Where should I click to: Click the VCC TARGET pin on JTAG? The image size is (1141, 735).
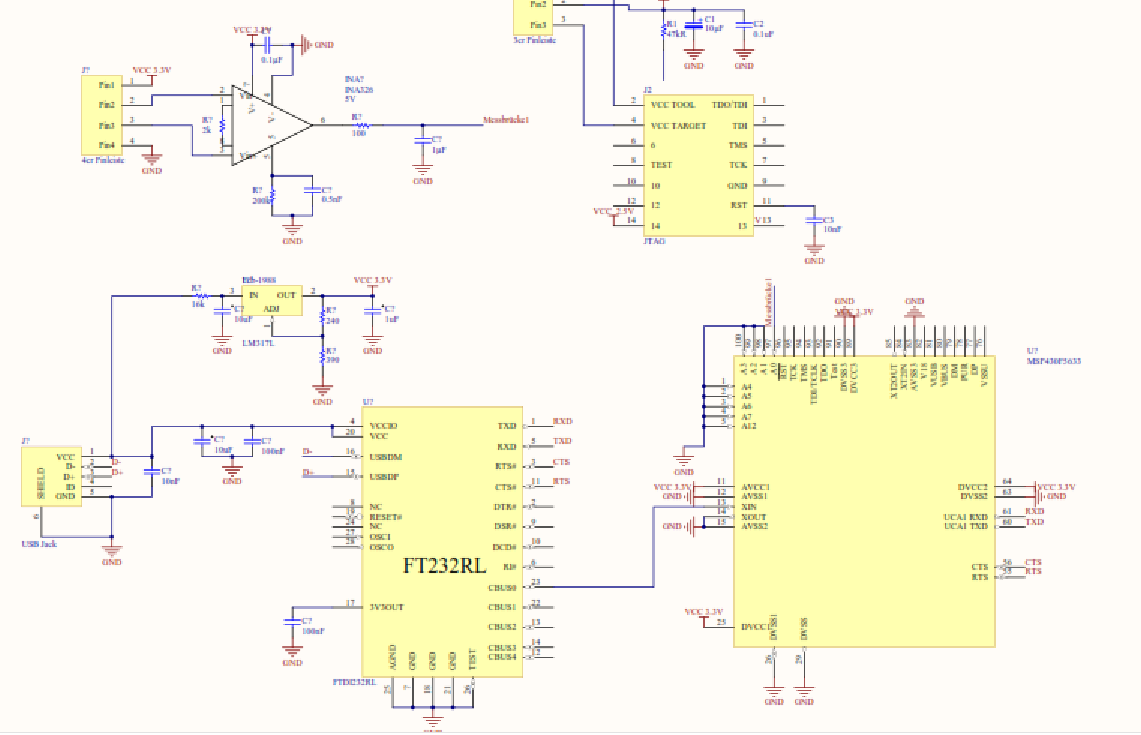point(678,126)
